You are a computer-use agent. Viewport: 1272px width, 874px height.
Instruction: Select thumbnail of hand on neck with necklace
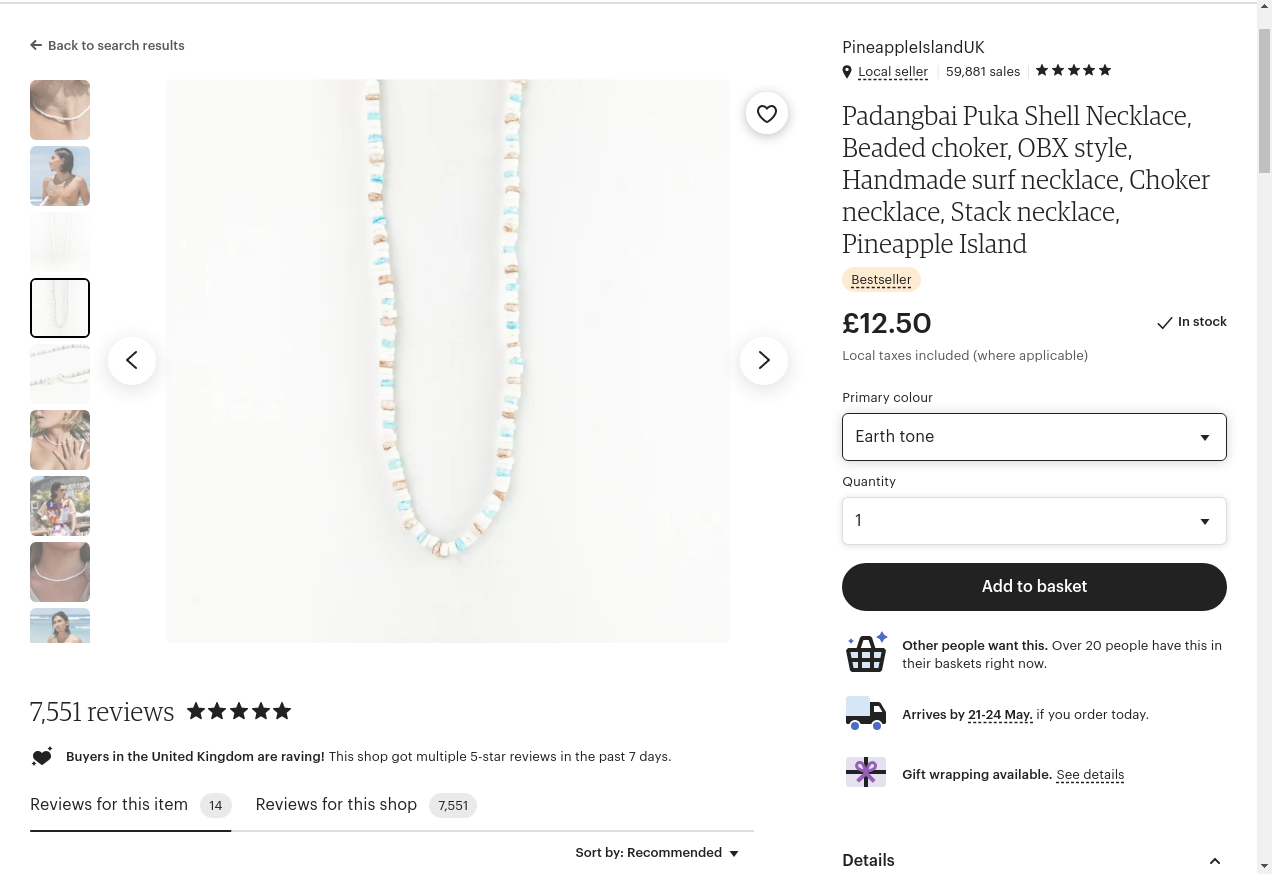60,440
